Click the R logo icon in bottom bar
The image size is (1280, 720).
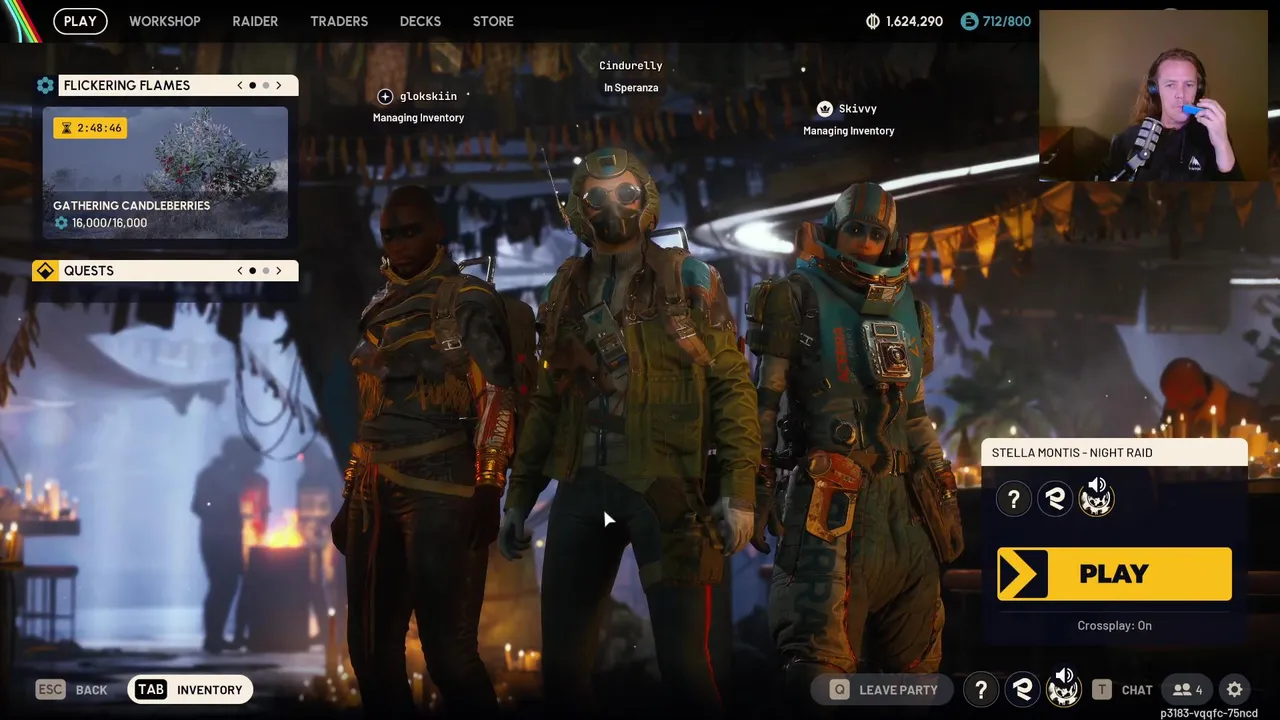[x=1022, y=689]
